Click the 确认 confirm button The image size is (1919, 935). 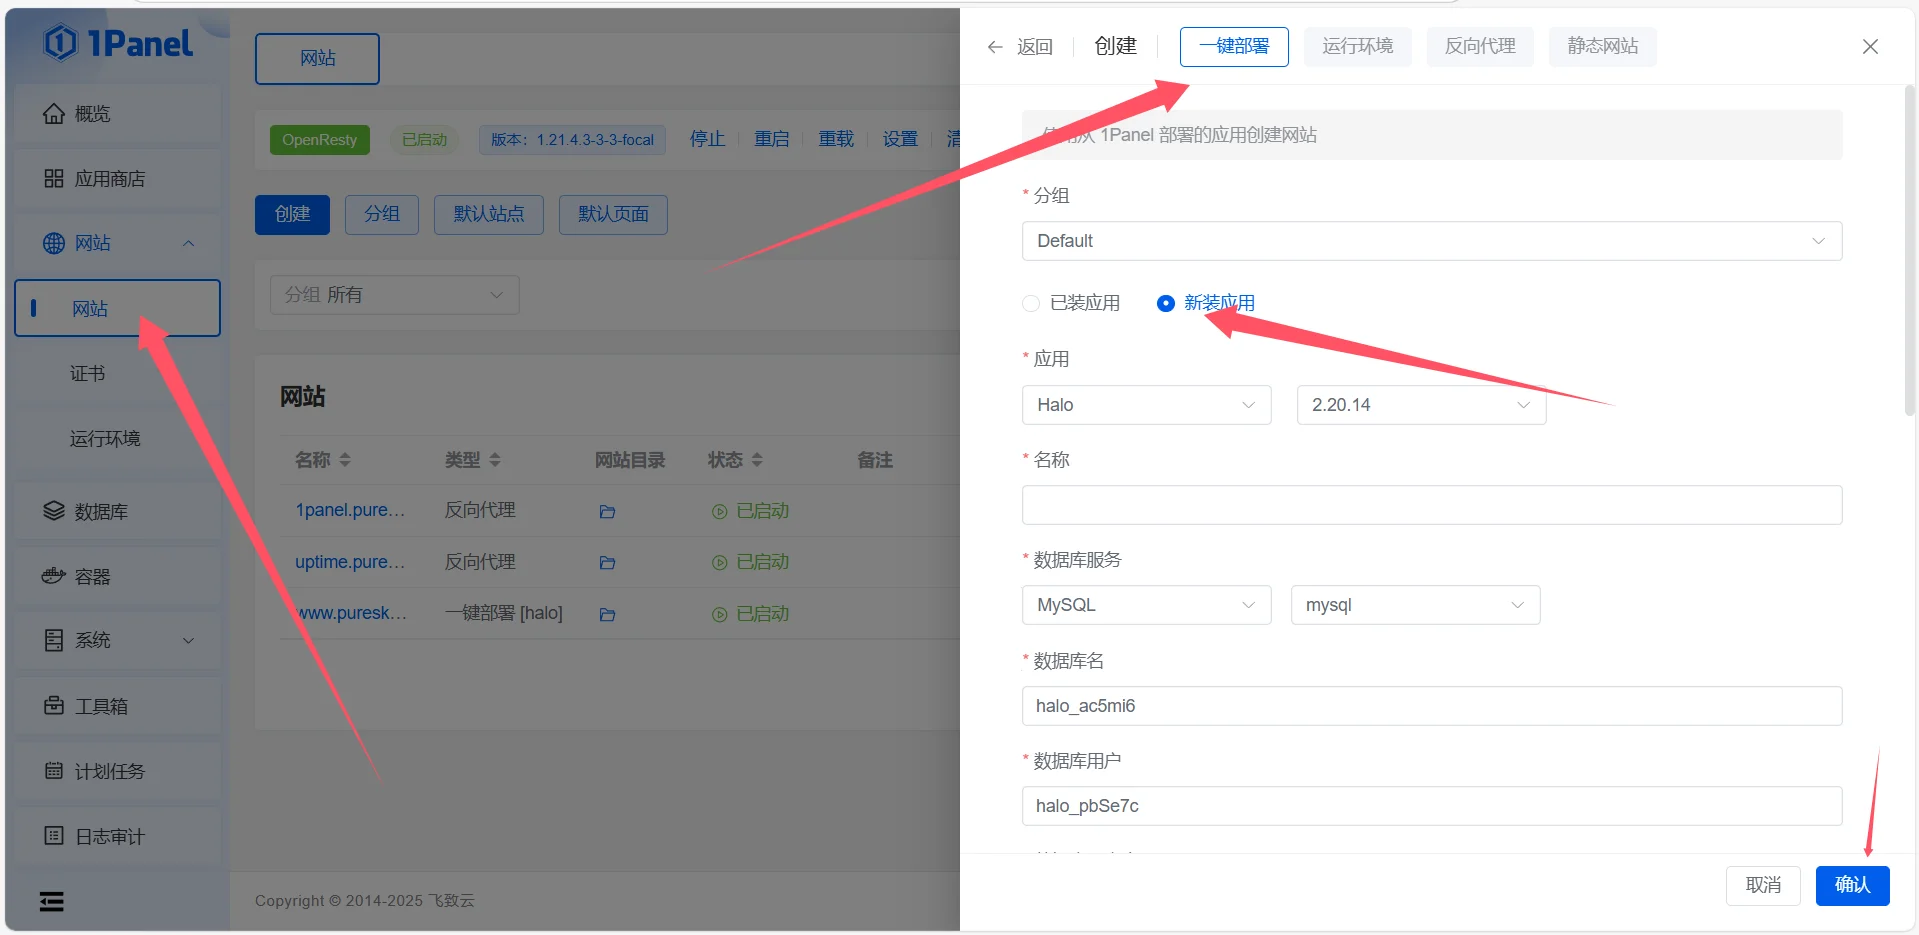click(x=1852, y=885)
